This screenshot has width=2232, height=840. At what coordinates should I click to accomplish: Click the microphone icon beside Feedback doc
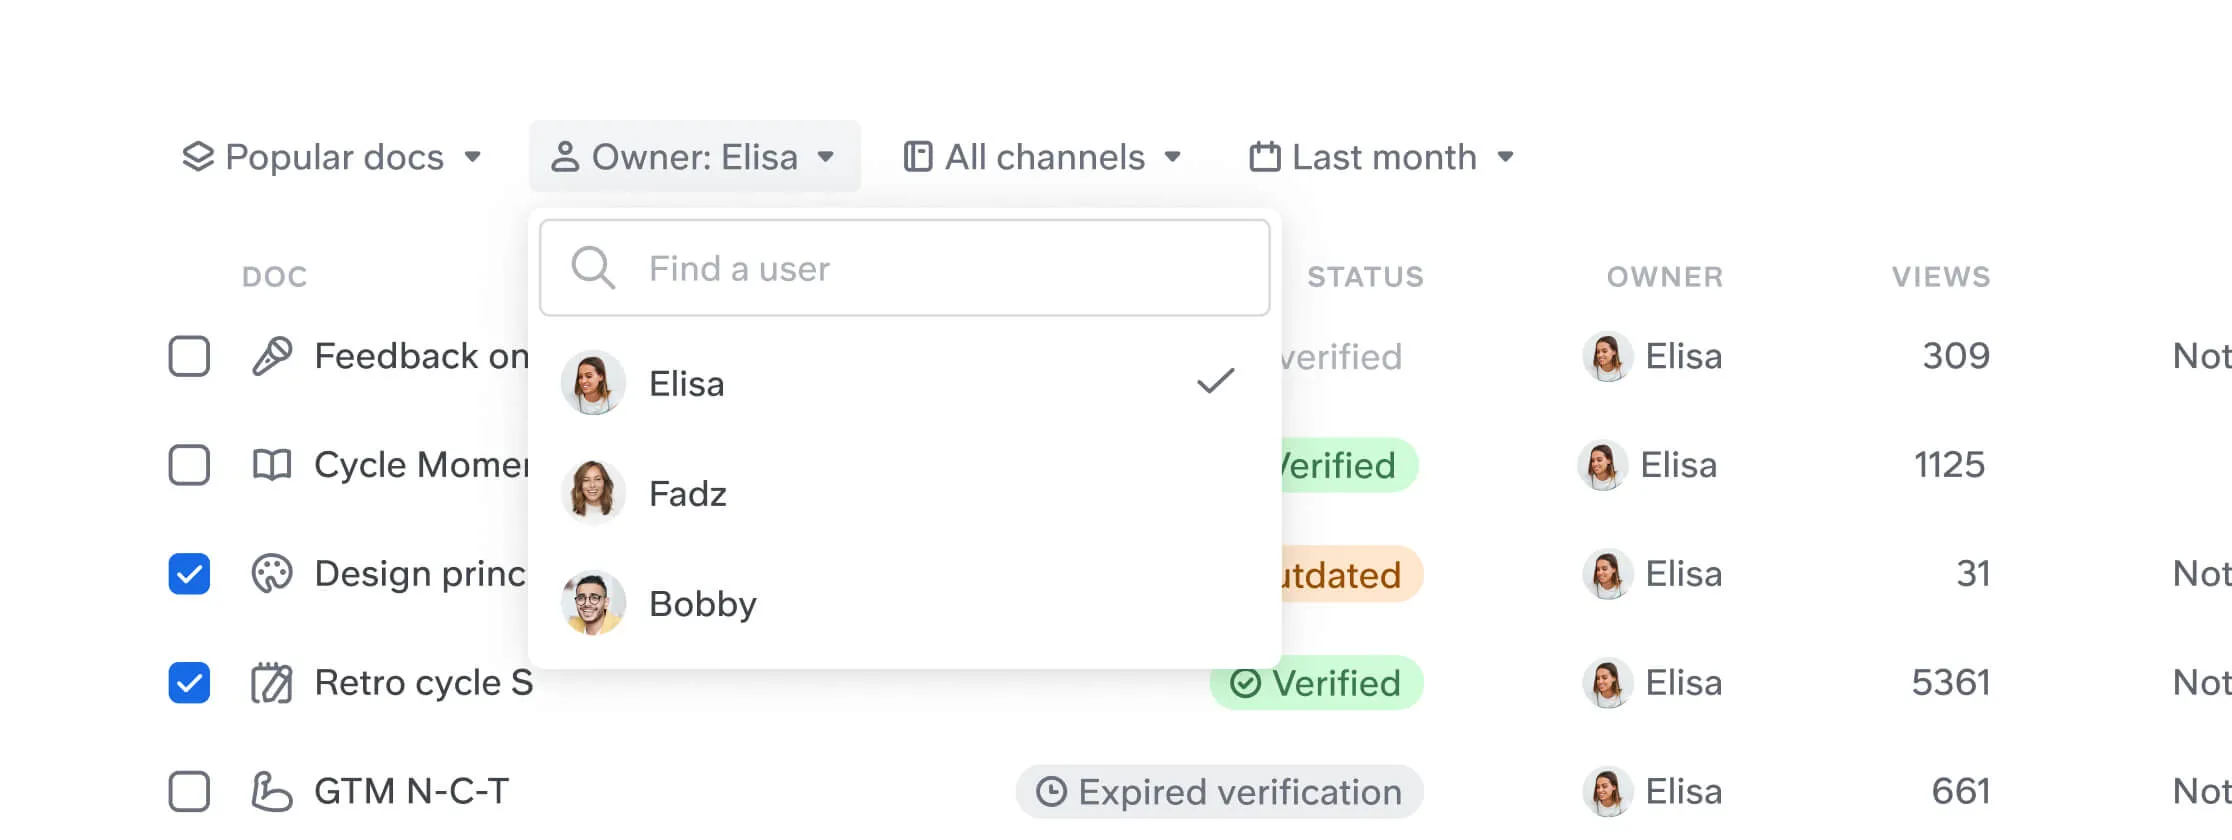coord(272,356)
